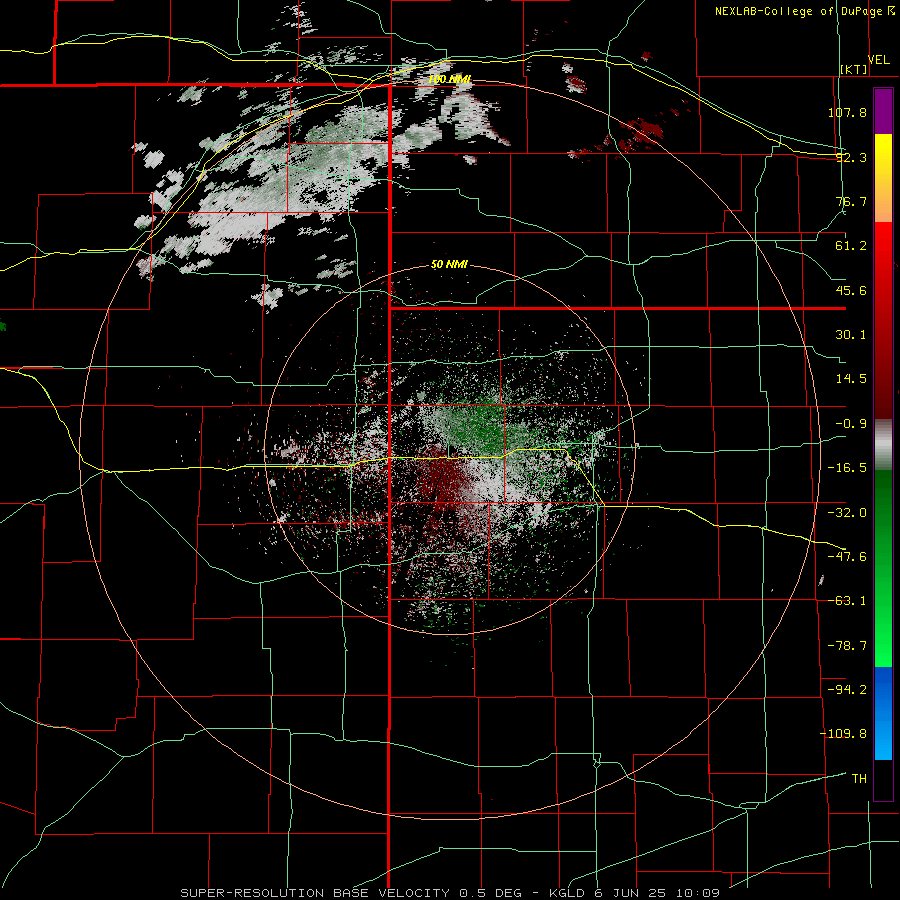
Task: Click the -78.7 velocity scale value
Action: [847, 646]
